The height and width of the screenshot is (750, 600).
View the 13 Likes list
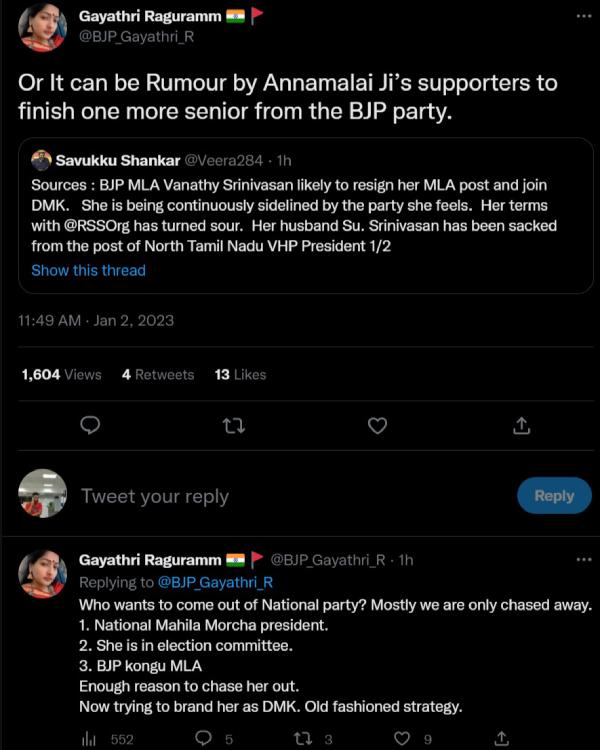coord(240,374)
